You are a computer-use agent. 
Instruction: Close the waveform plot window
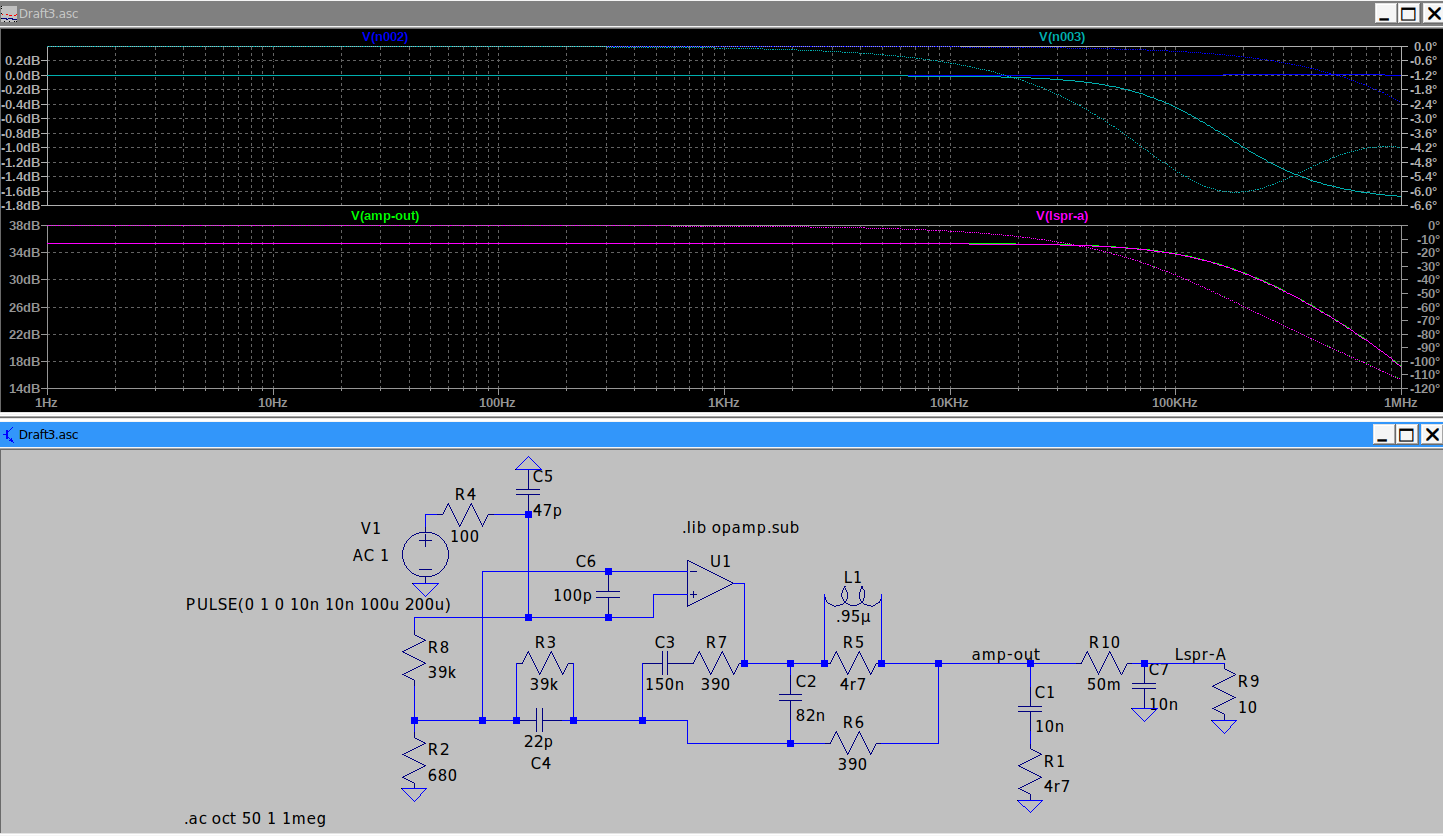(1431, 13)
